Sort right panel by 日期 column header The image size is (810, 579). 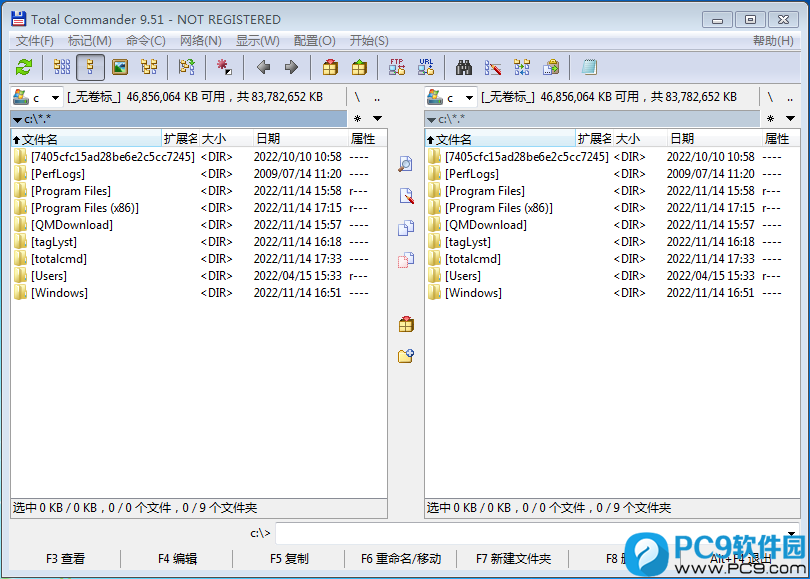[714, 138]
